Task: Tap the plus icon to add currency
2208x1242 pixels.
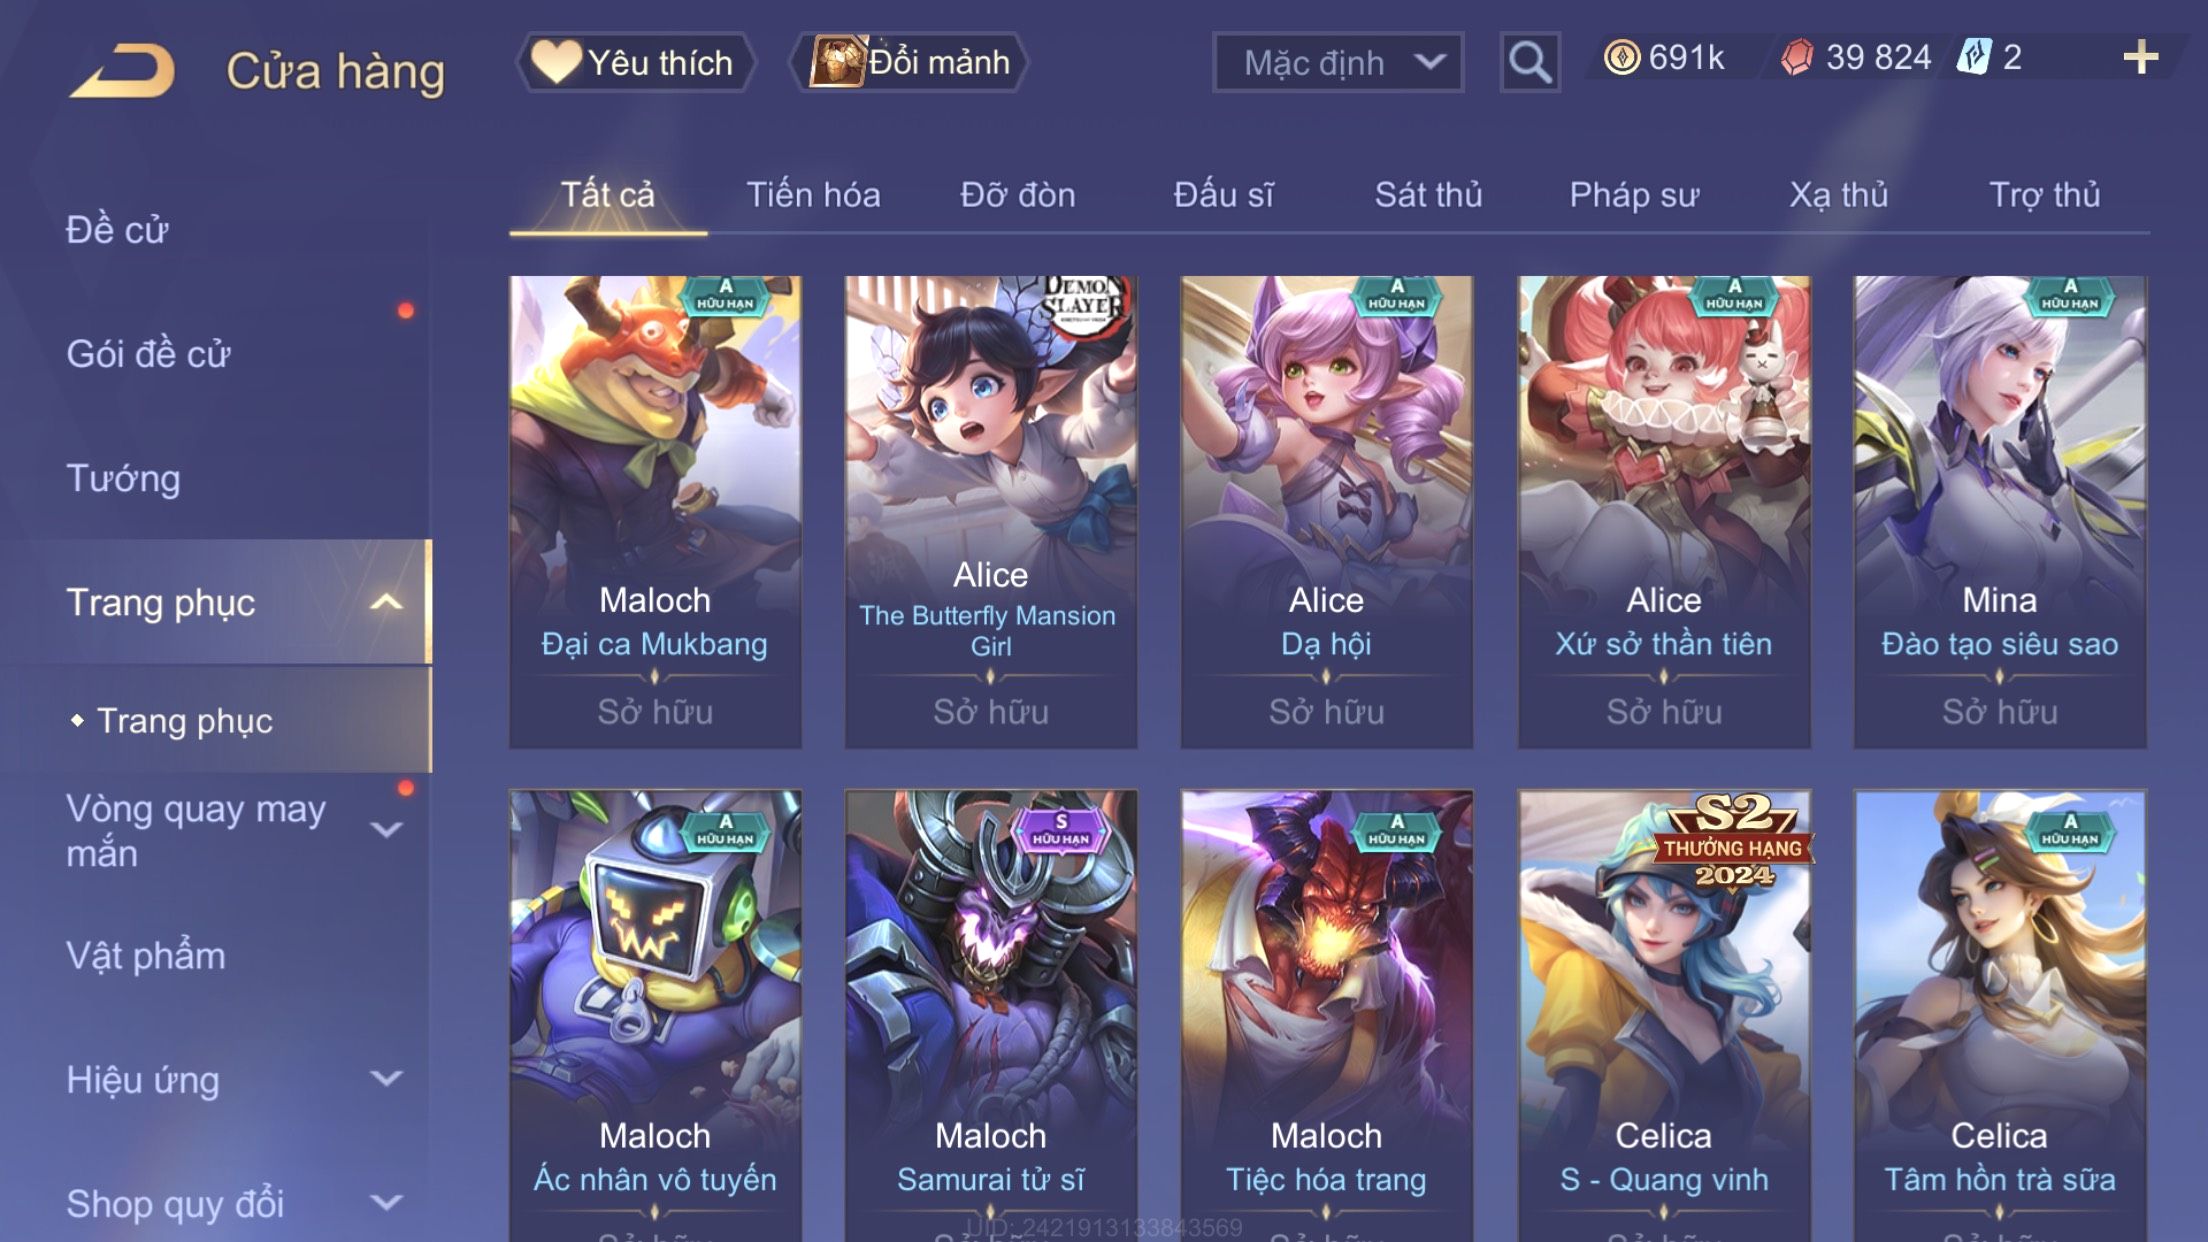Action: tap(2140, 58)
